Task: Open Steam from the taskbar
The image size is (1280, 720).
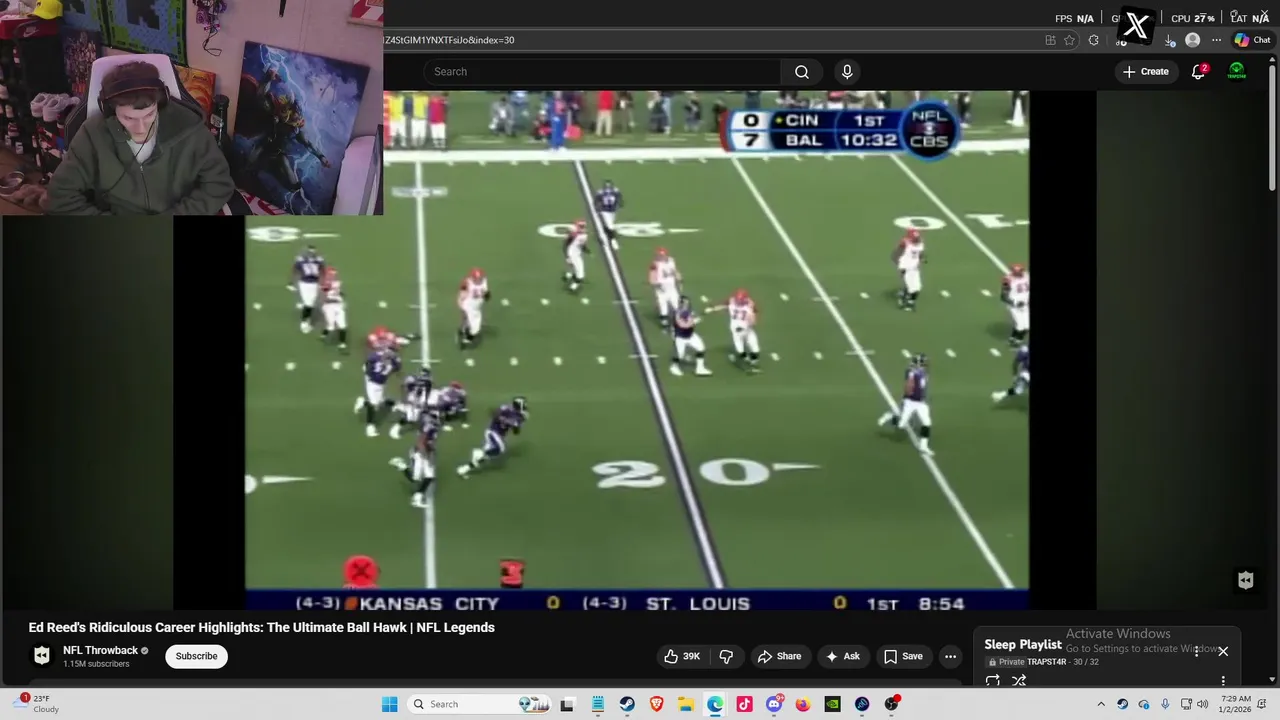Action: click(627, 704)
